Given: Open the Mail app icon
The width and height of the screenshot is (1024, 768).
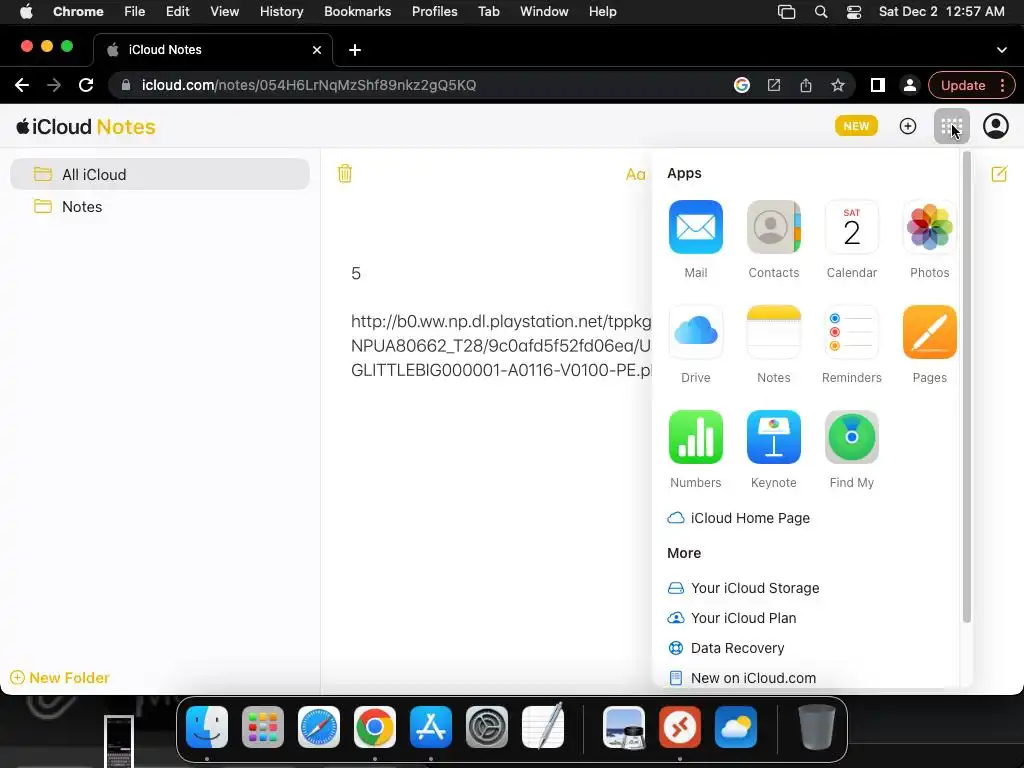Looking at the screenshot, I should pyautogui.click(x=696, y=227).
